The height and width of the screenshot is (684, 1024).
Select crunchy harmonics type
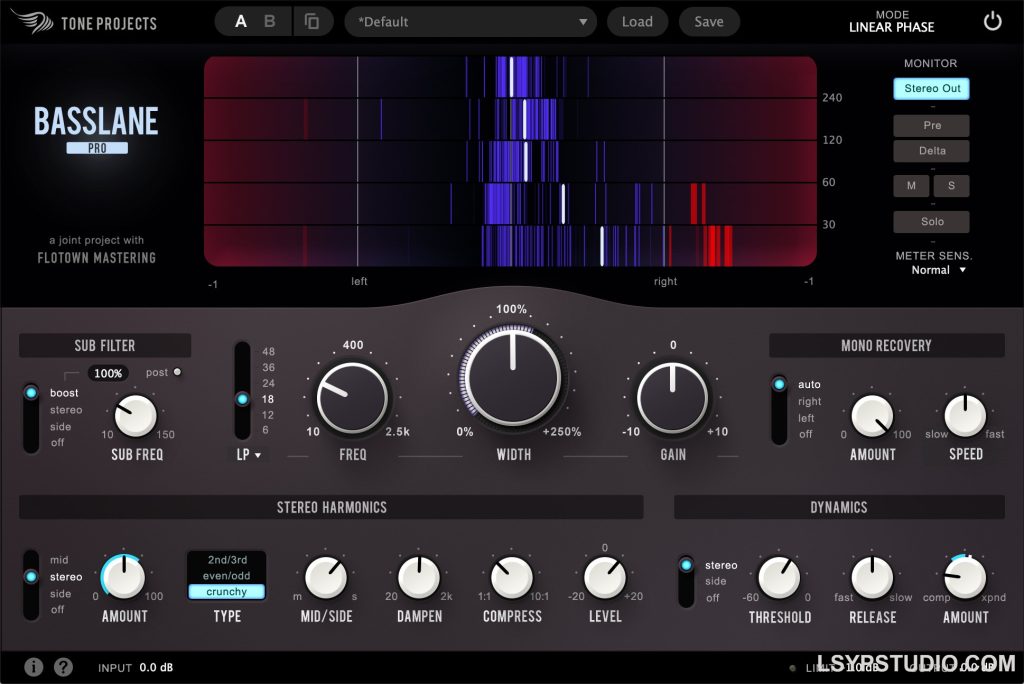pyautogui.click(x=226, y=591)
